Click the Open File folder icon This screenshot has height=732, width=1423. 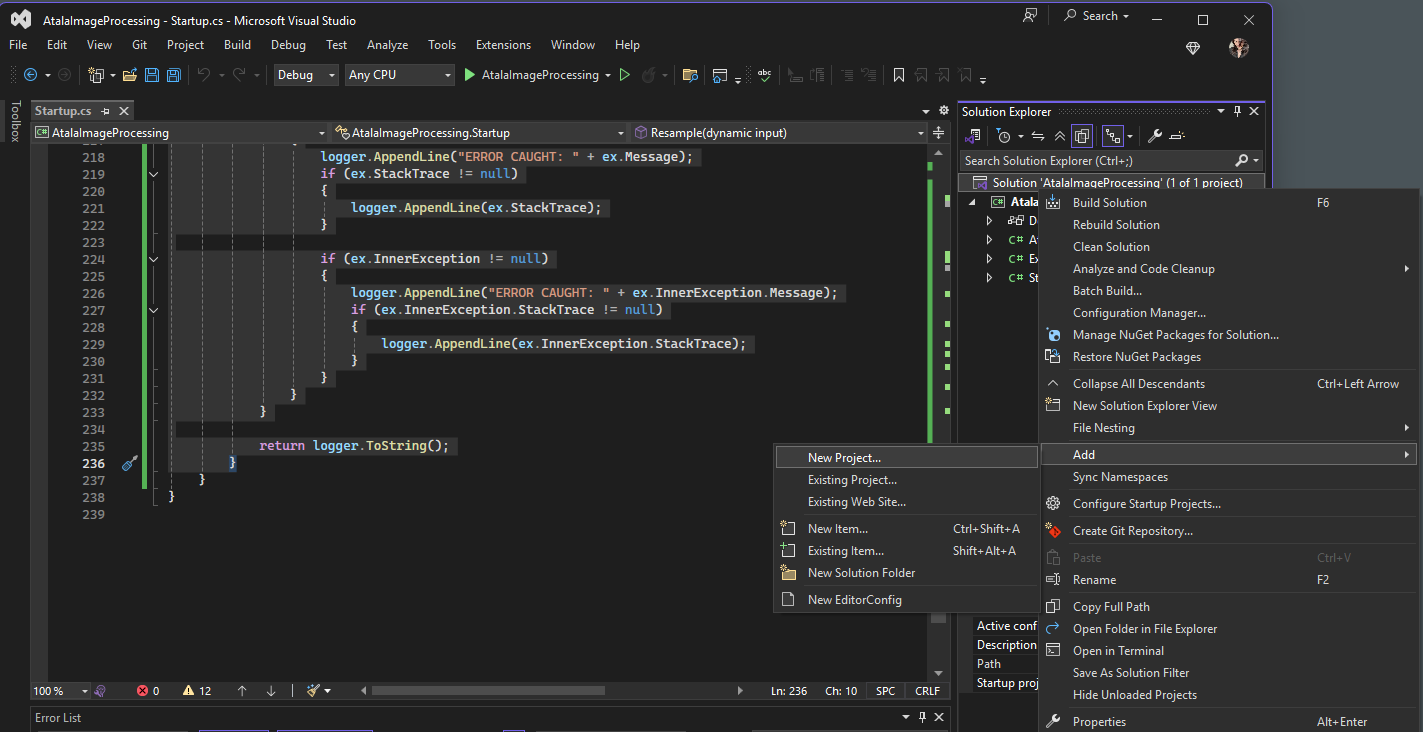(x=131, y=75)
